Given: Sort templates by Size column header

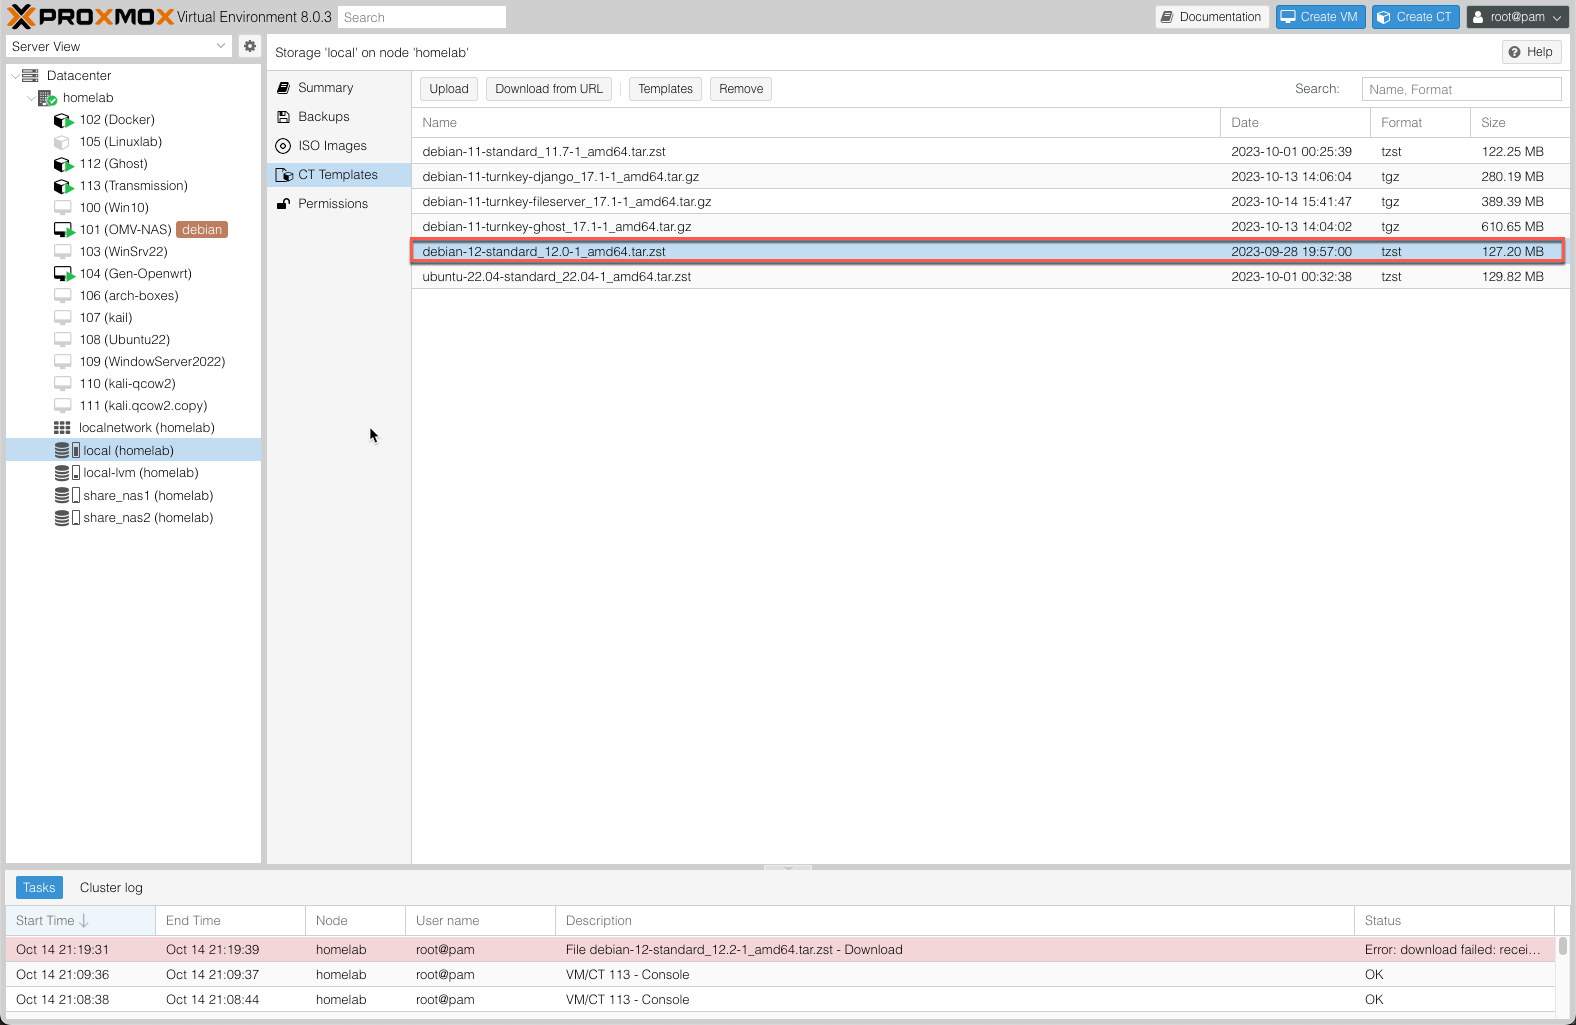Looking at the screenshot, I should (x=1520, y=123).
